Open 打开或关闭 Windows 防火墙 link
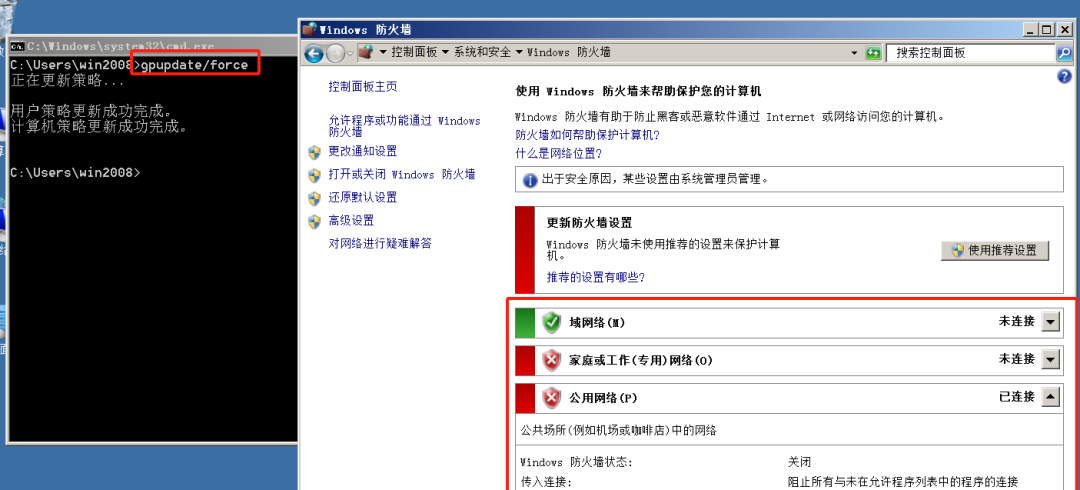 402,175
